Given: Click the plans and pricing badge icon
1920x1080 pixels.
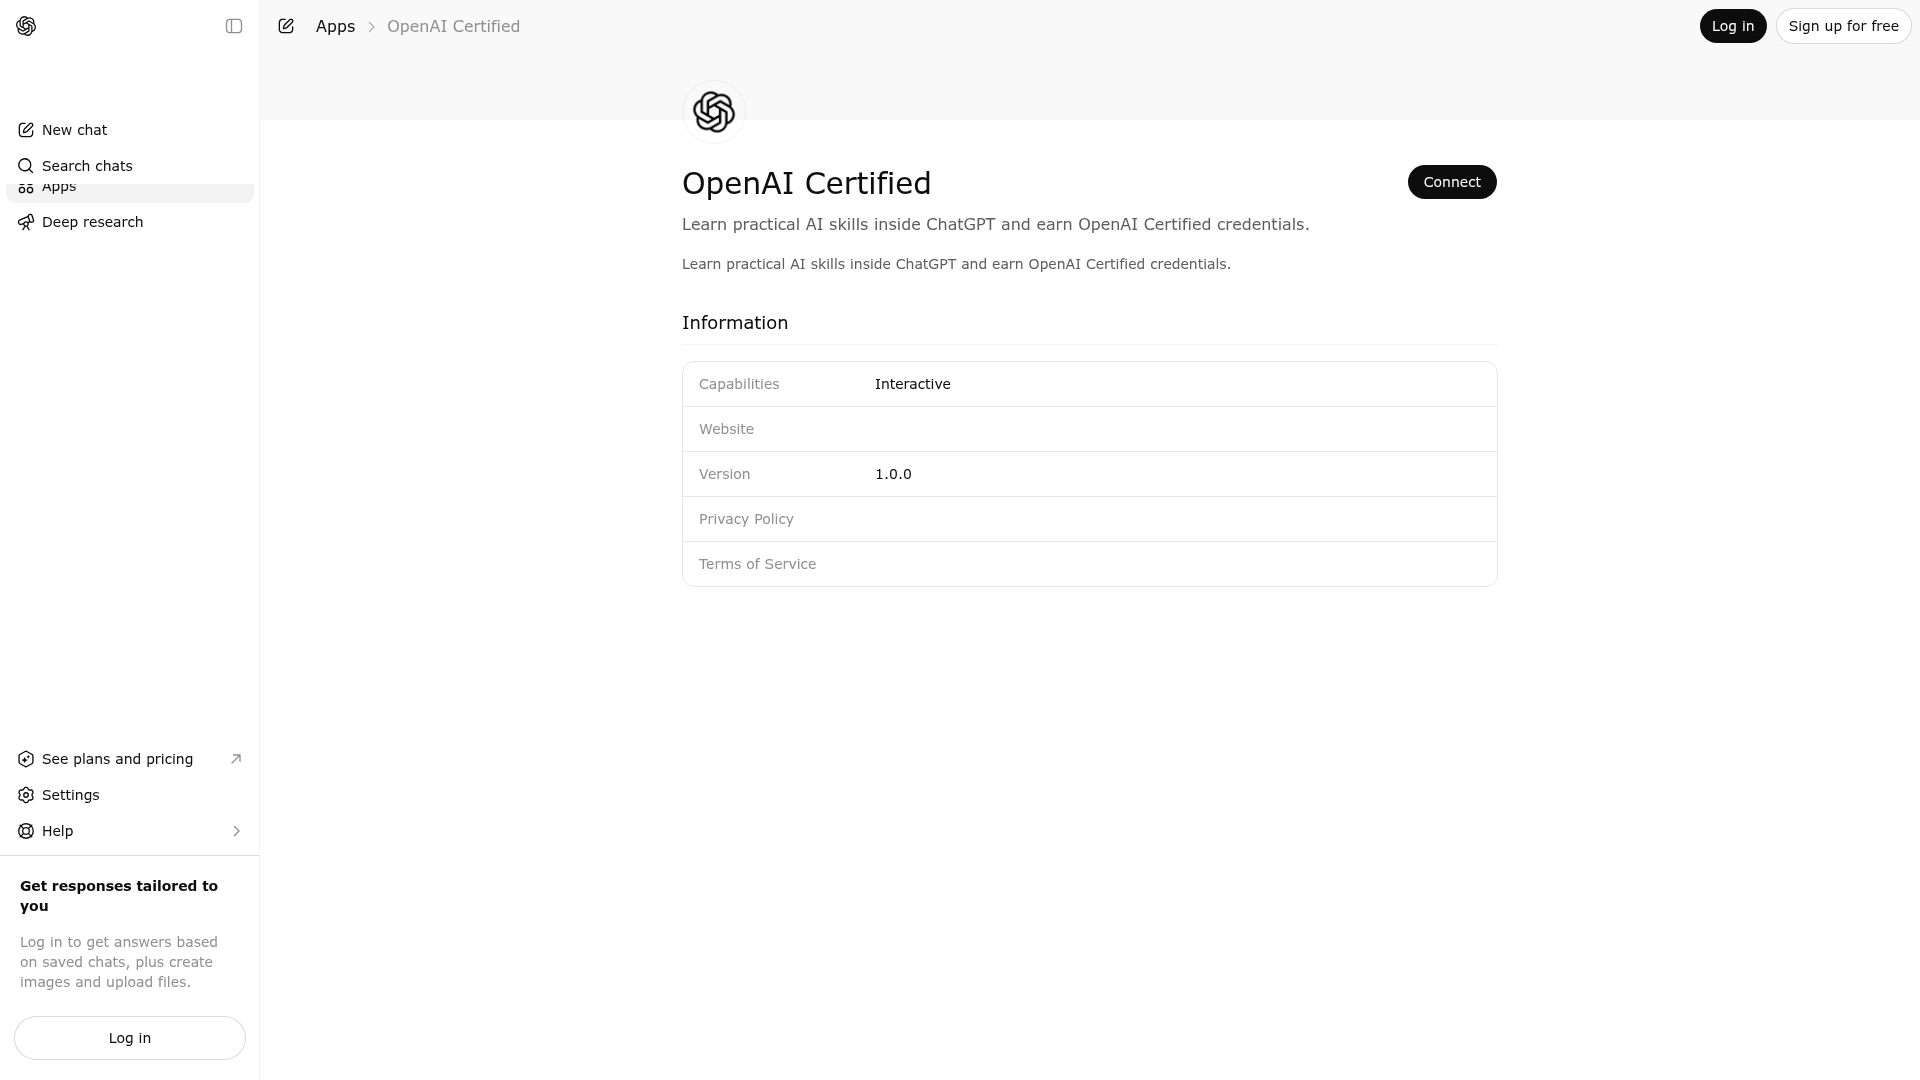Looking at the screenshot, I should pos(26,759).
